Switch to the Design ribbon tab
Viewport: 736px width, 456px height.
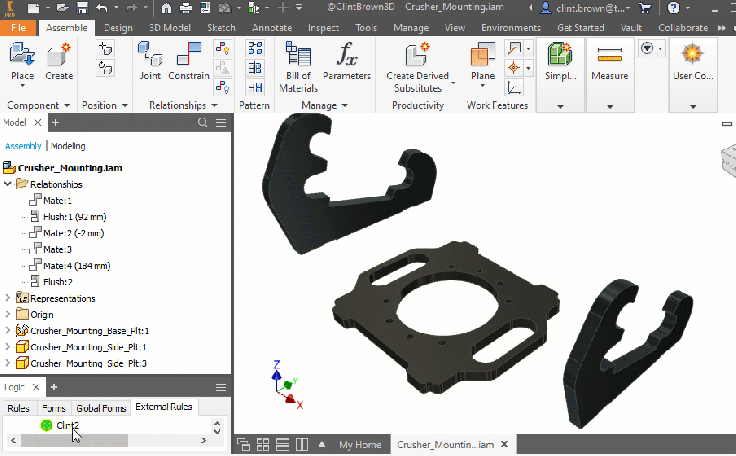(118, 28)
